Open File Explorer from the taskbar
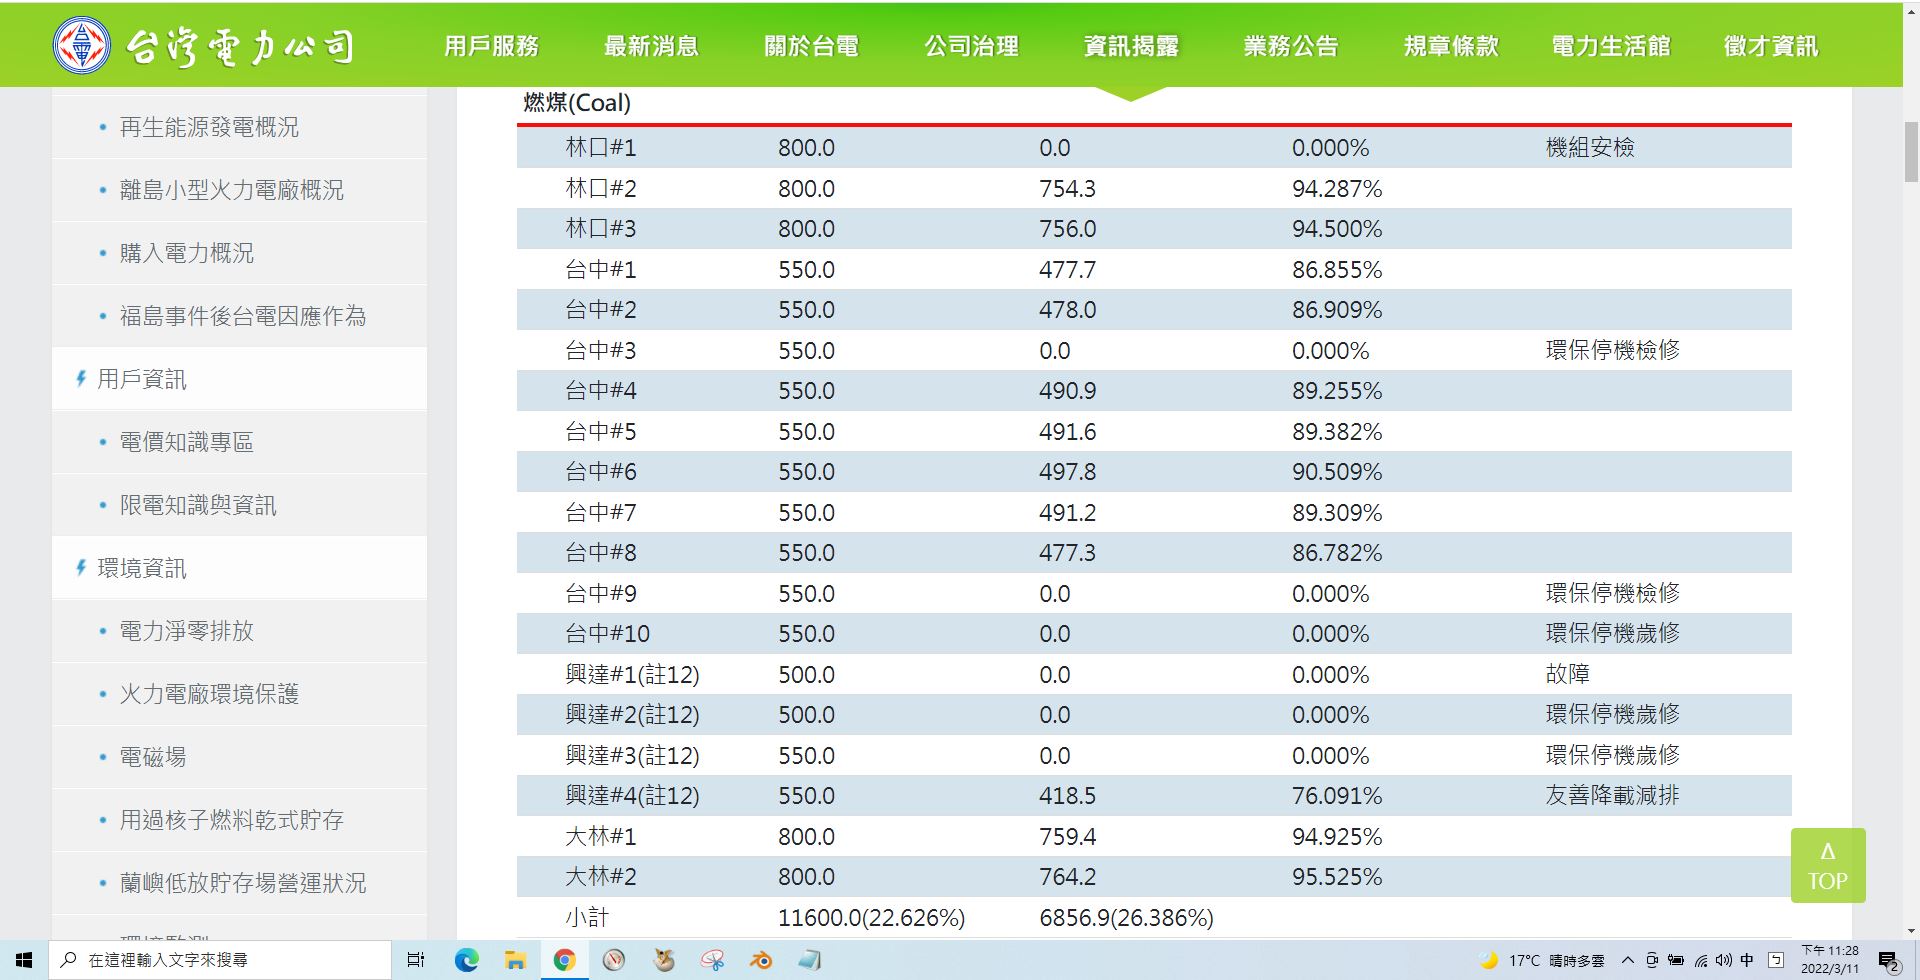The image size is (1920, 980). [515, 960]
